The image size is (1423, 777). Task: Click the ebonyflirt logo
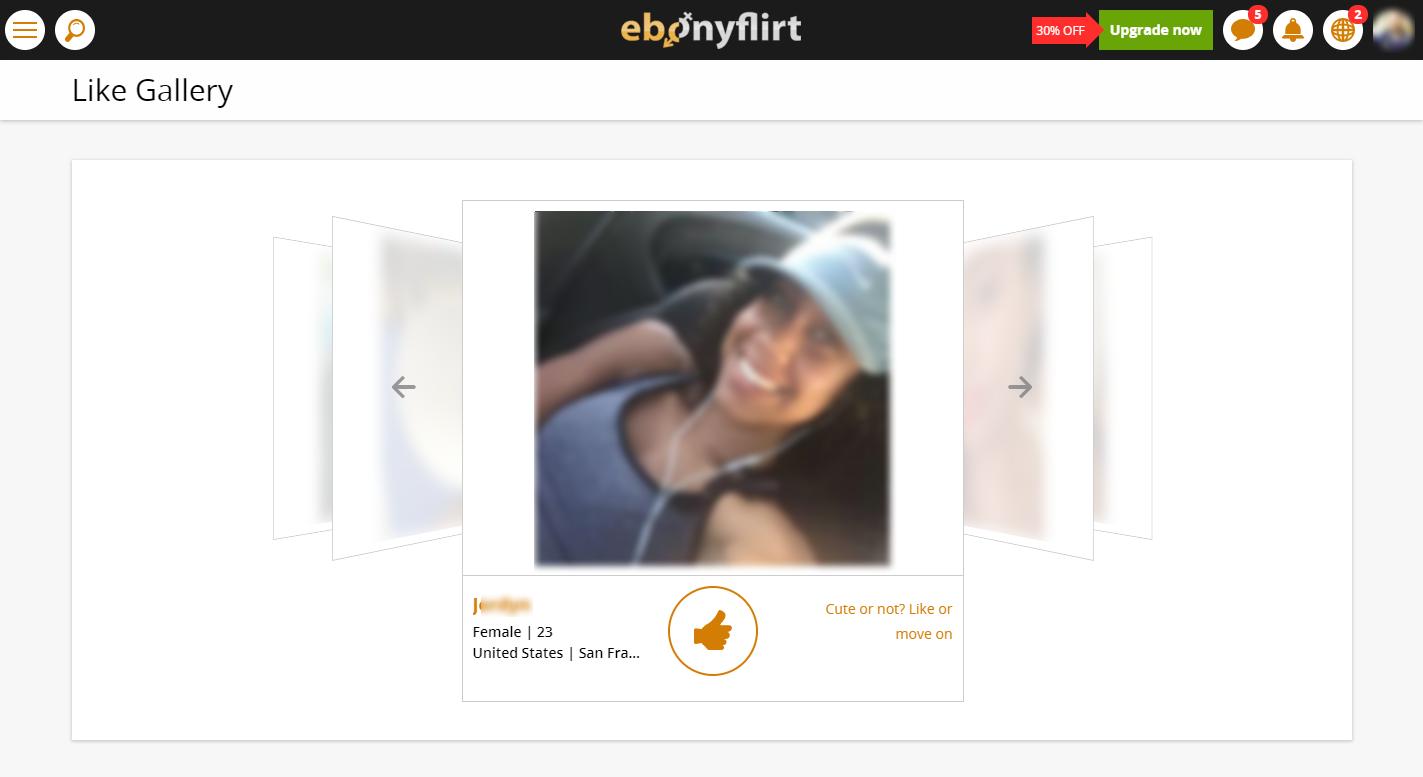point(711,30)
